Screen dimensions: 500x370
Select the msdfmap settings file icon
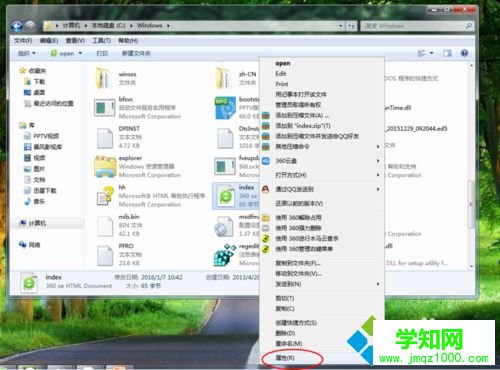pos(224,226)
